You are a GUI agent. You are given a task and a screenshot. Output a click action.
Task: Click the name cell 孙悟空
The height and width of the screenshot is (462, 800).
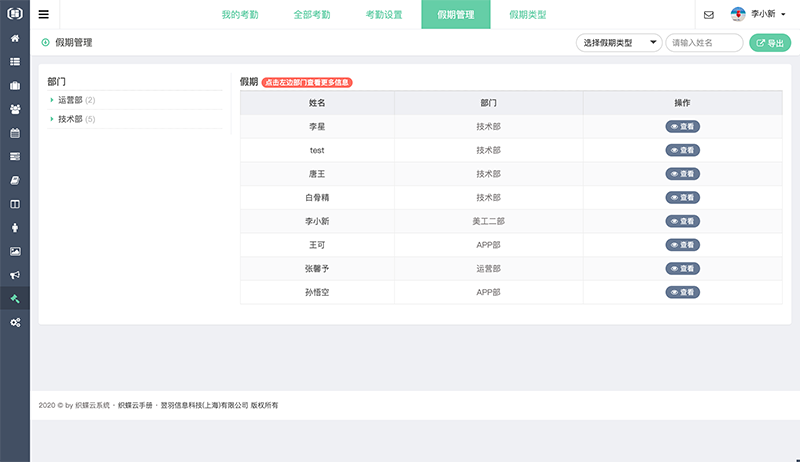(317, 292)
